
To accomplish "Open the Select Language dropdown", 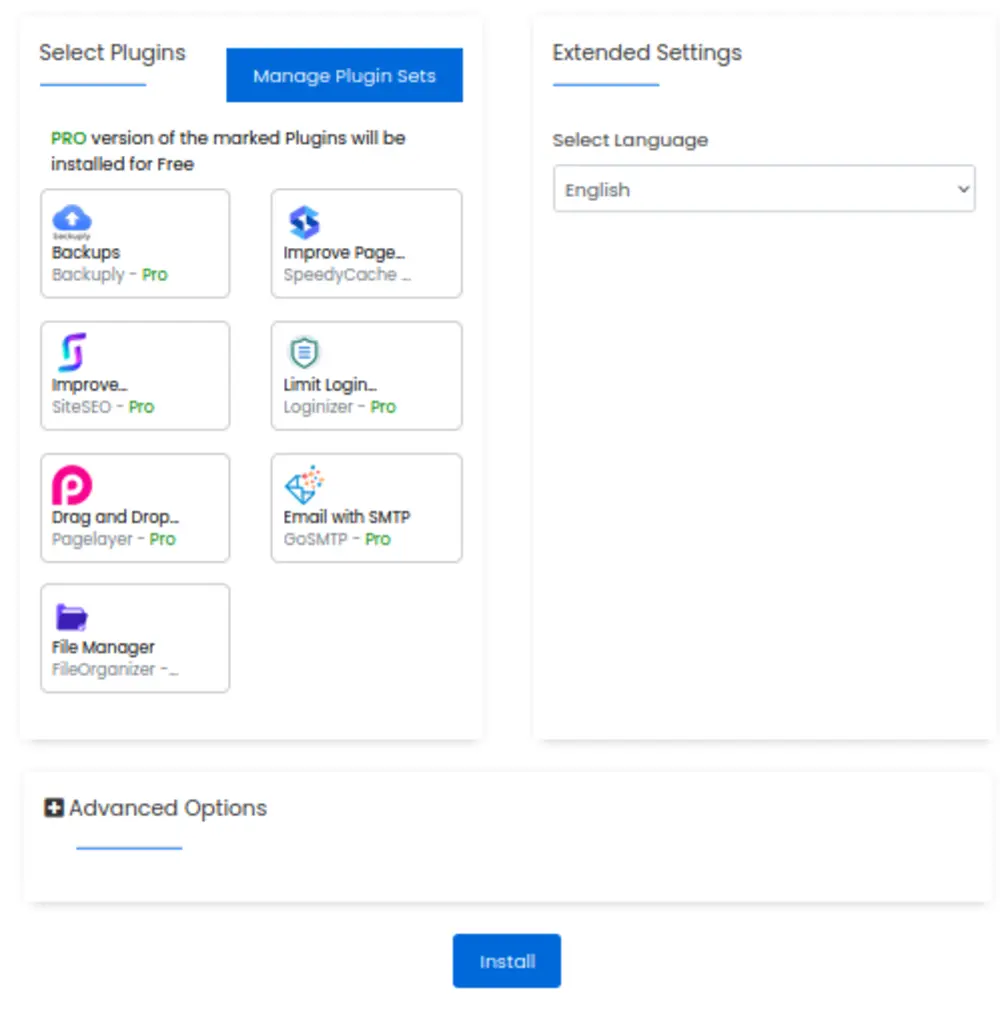I will (x=764, y=188).
